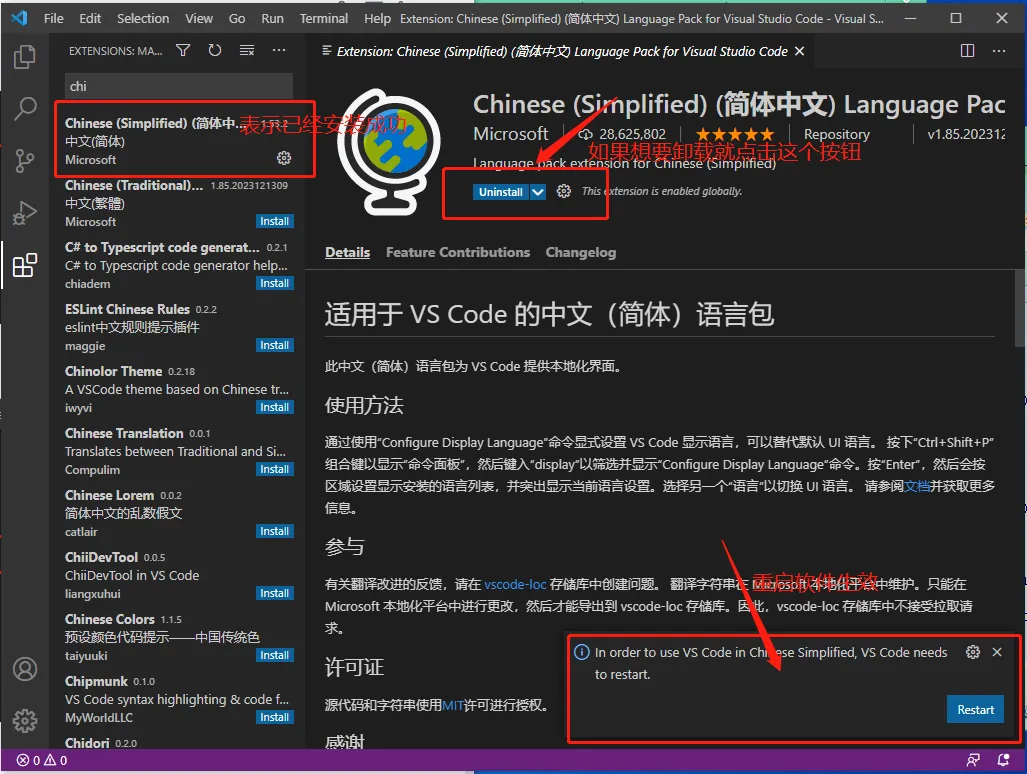Click the Restart button
The width and height of the screenshot is (1027, 774).
(975, 710)
